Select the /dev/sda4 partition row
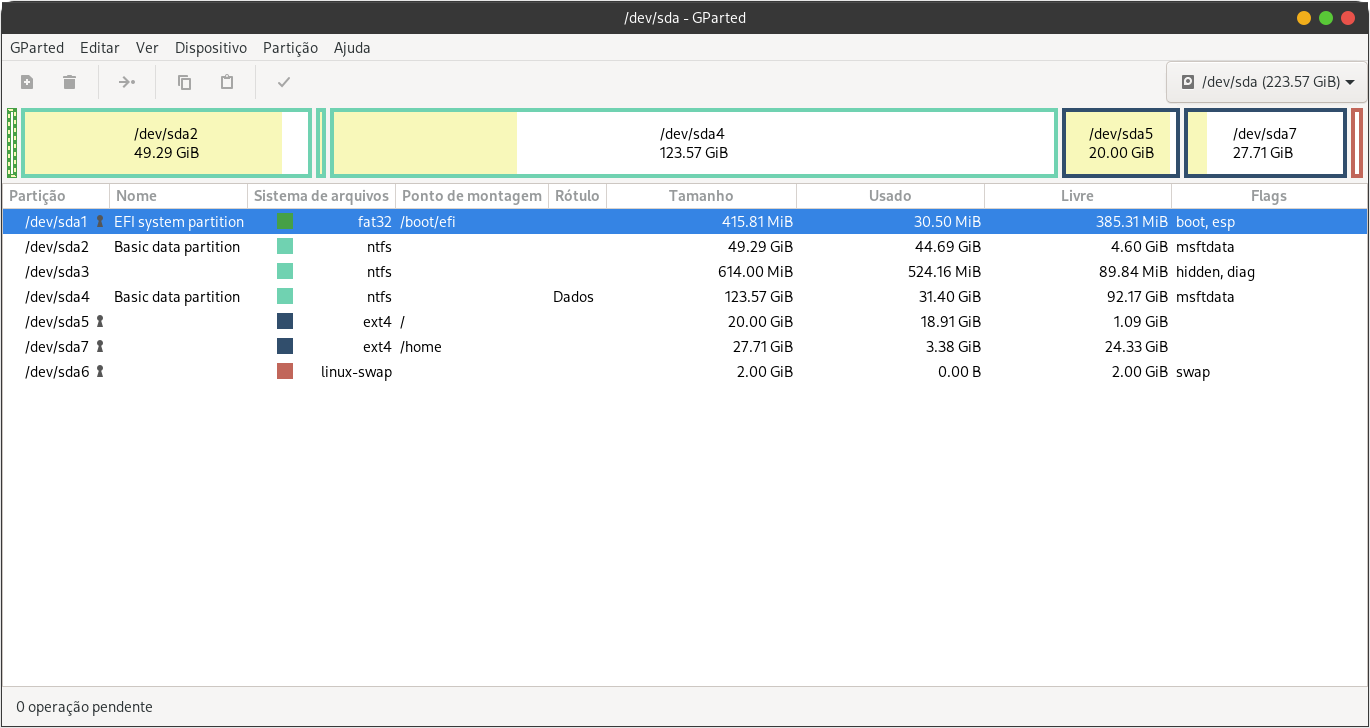This screenshot has height=728, width=1370. click(685, 297)
